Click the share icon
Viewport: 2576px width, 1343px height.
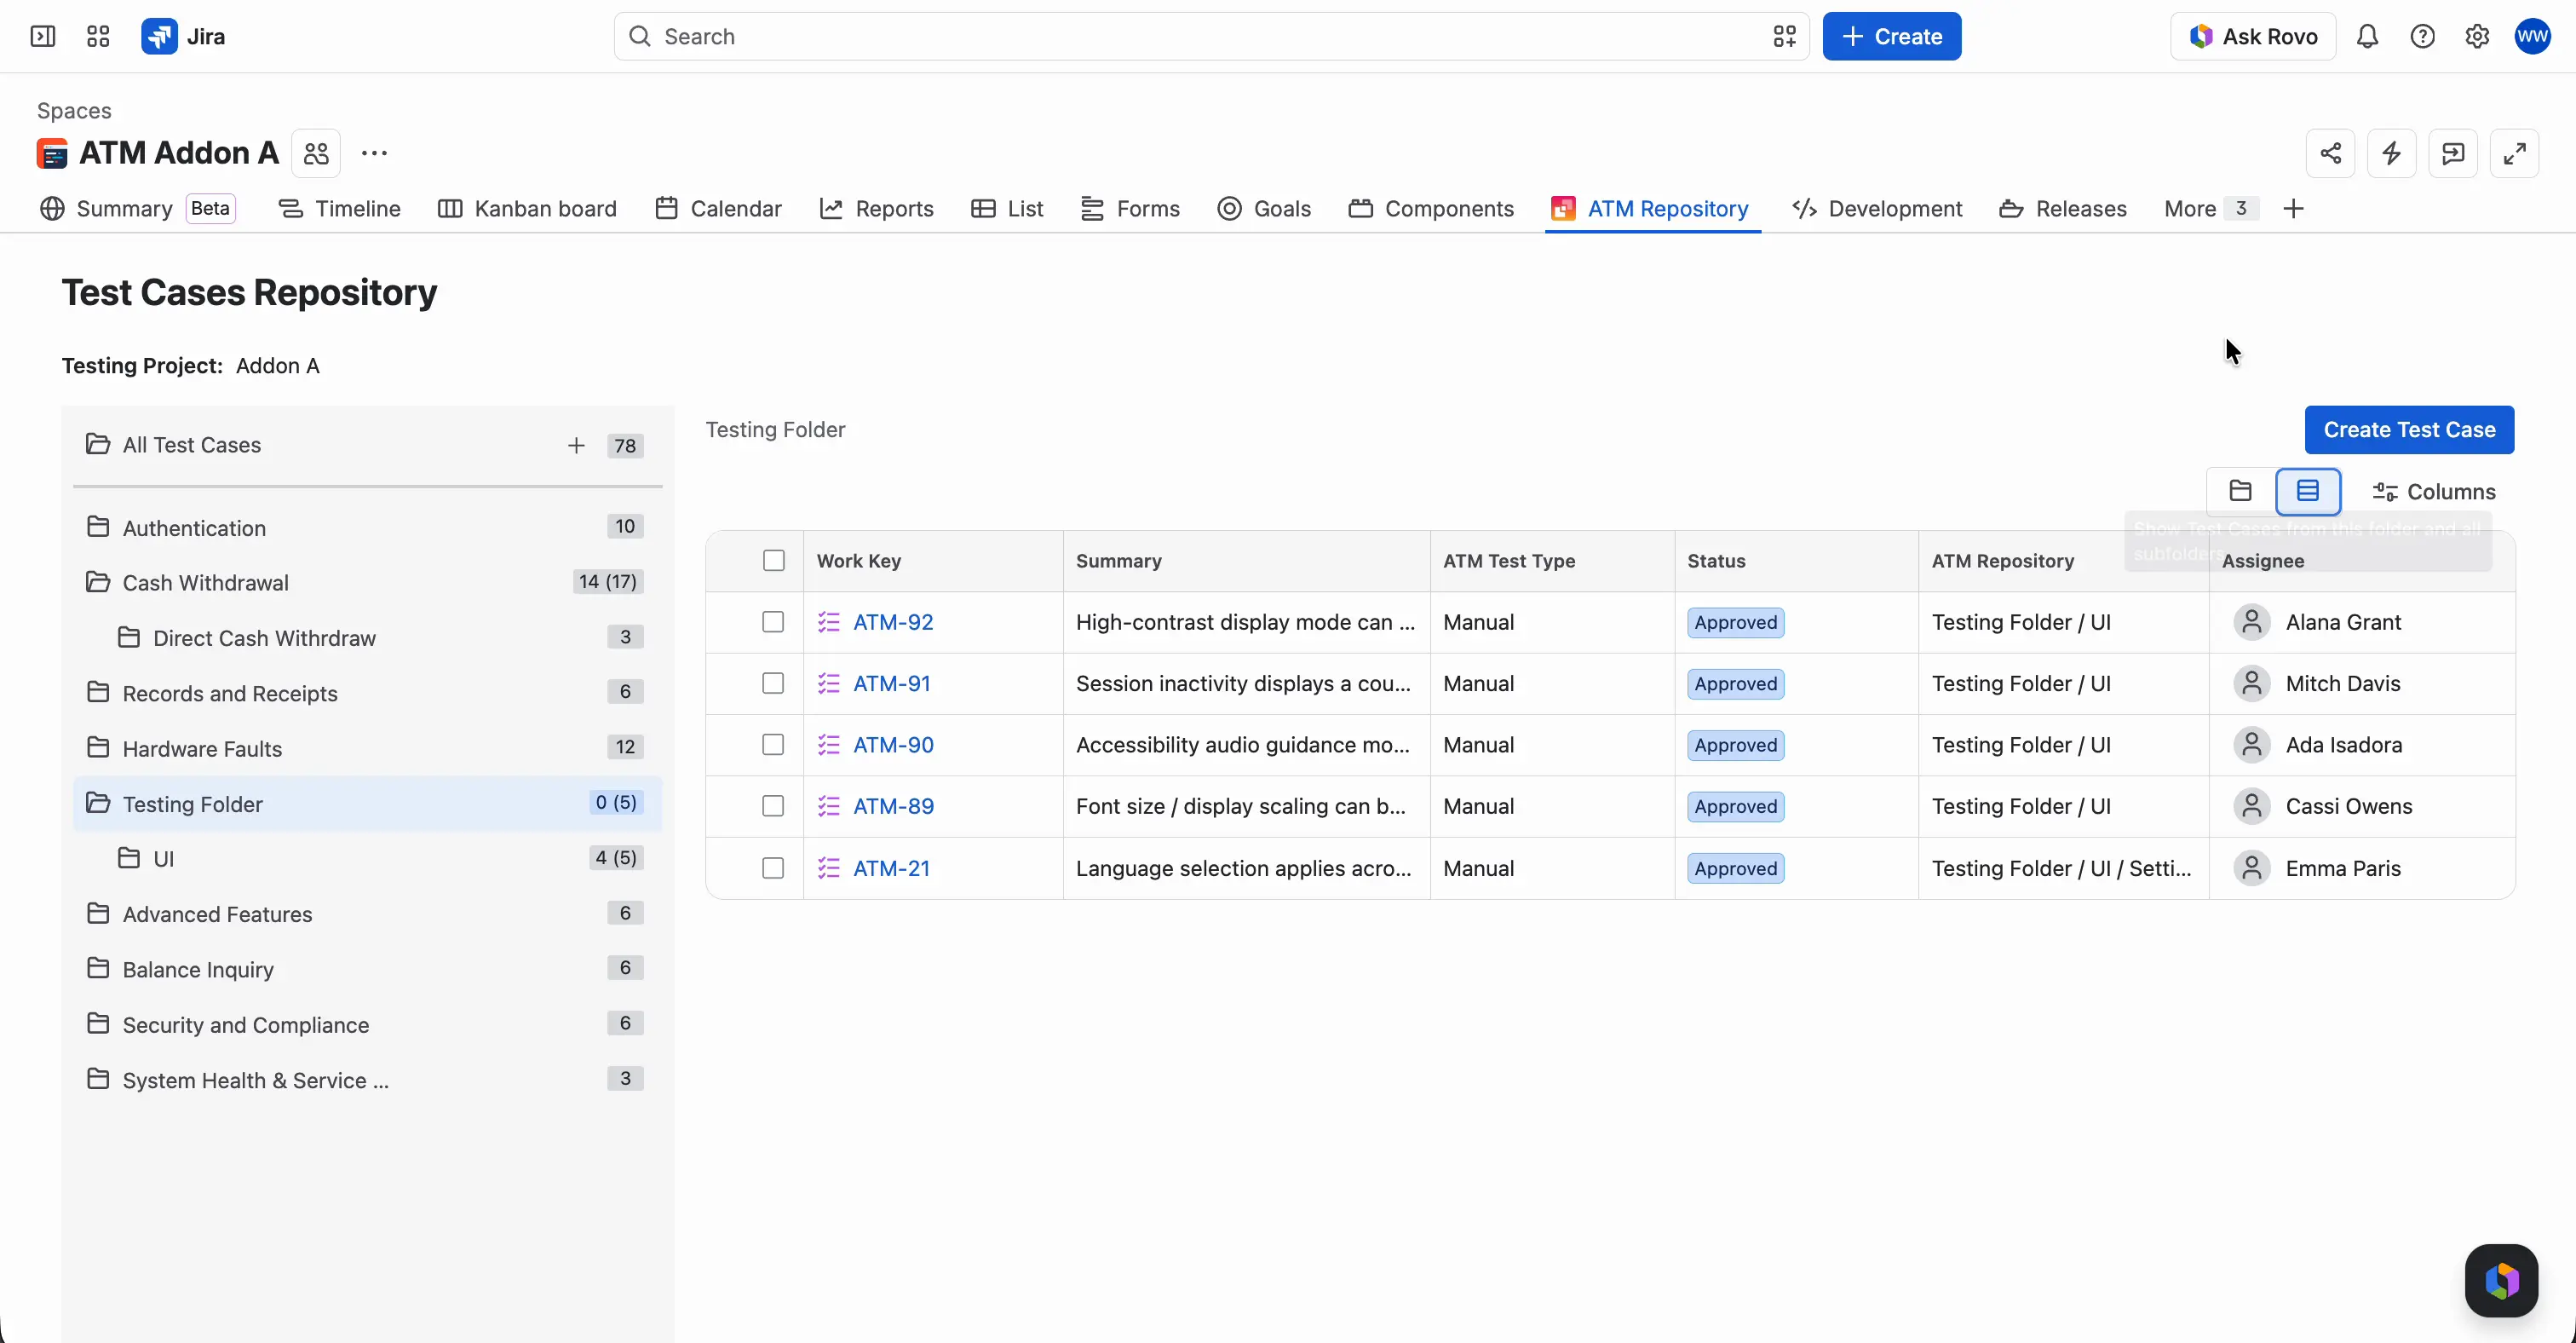click(x=2331, y=153)
